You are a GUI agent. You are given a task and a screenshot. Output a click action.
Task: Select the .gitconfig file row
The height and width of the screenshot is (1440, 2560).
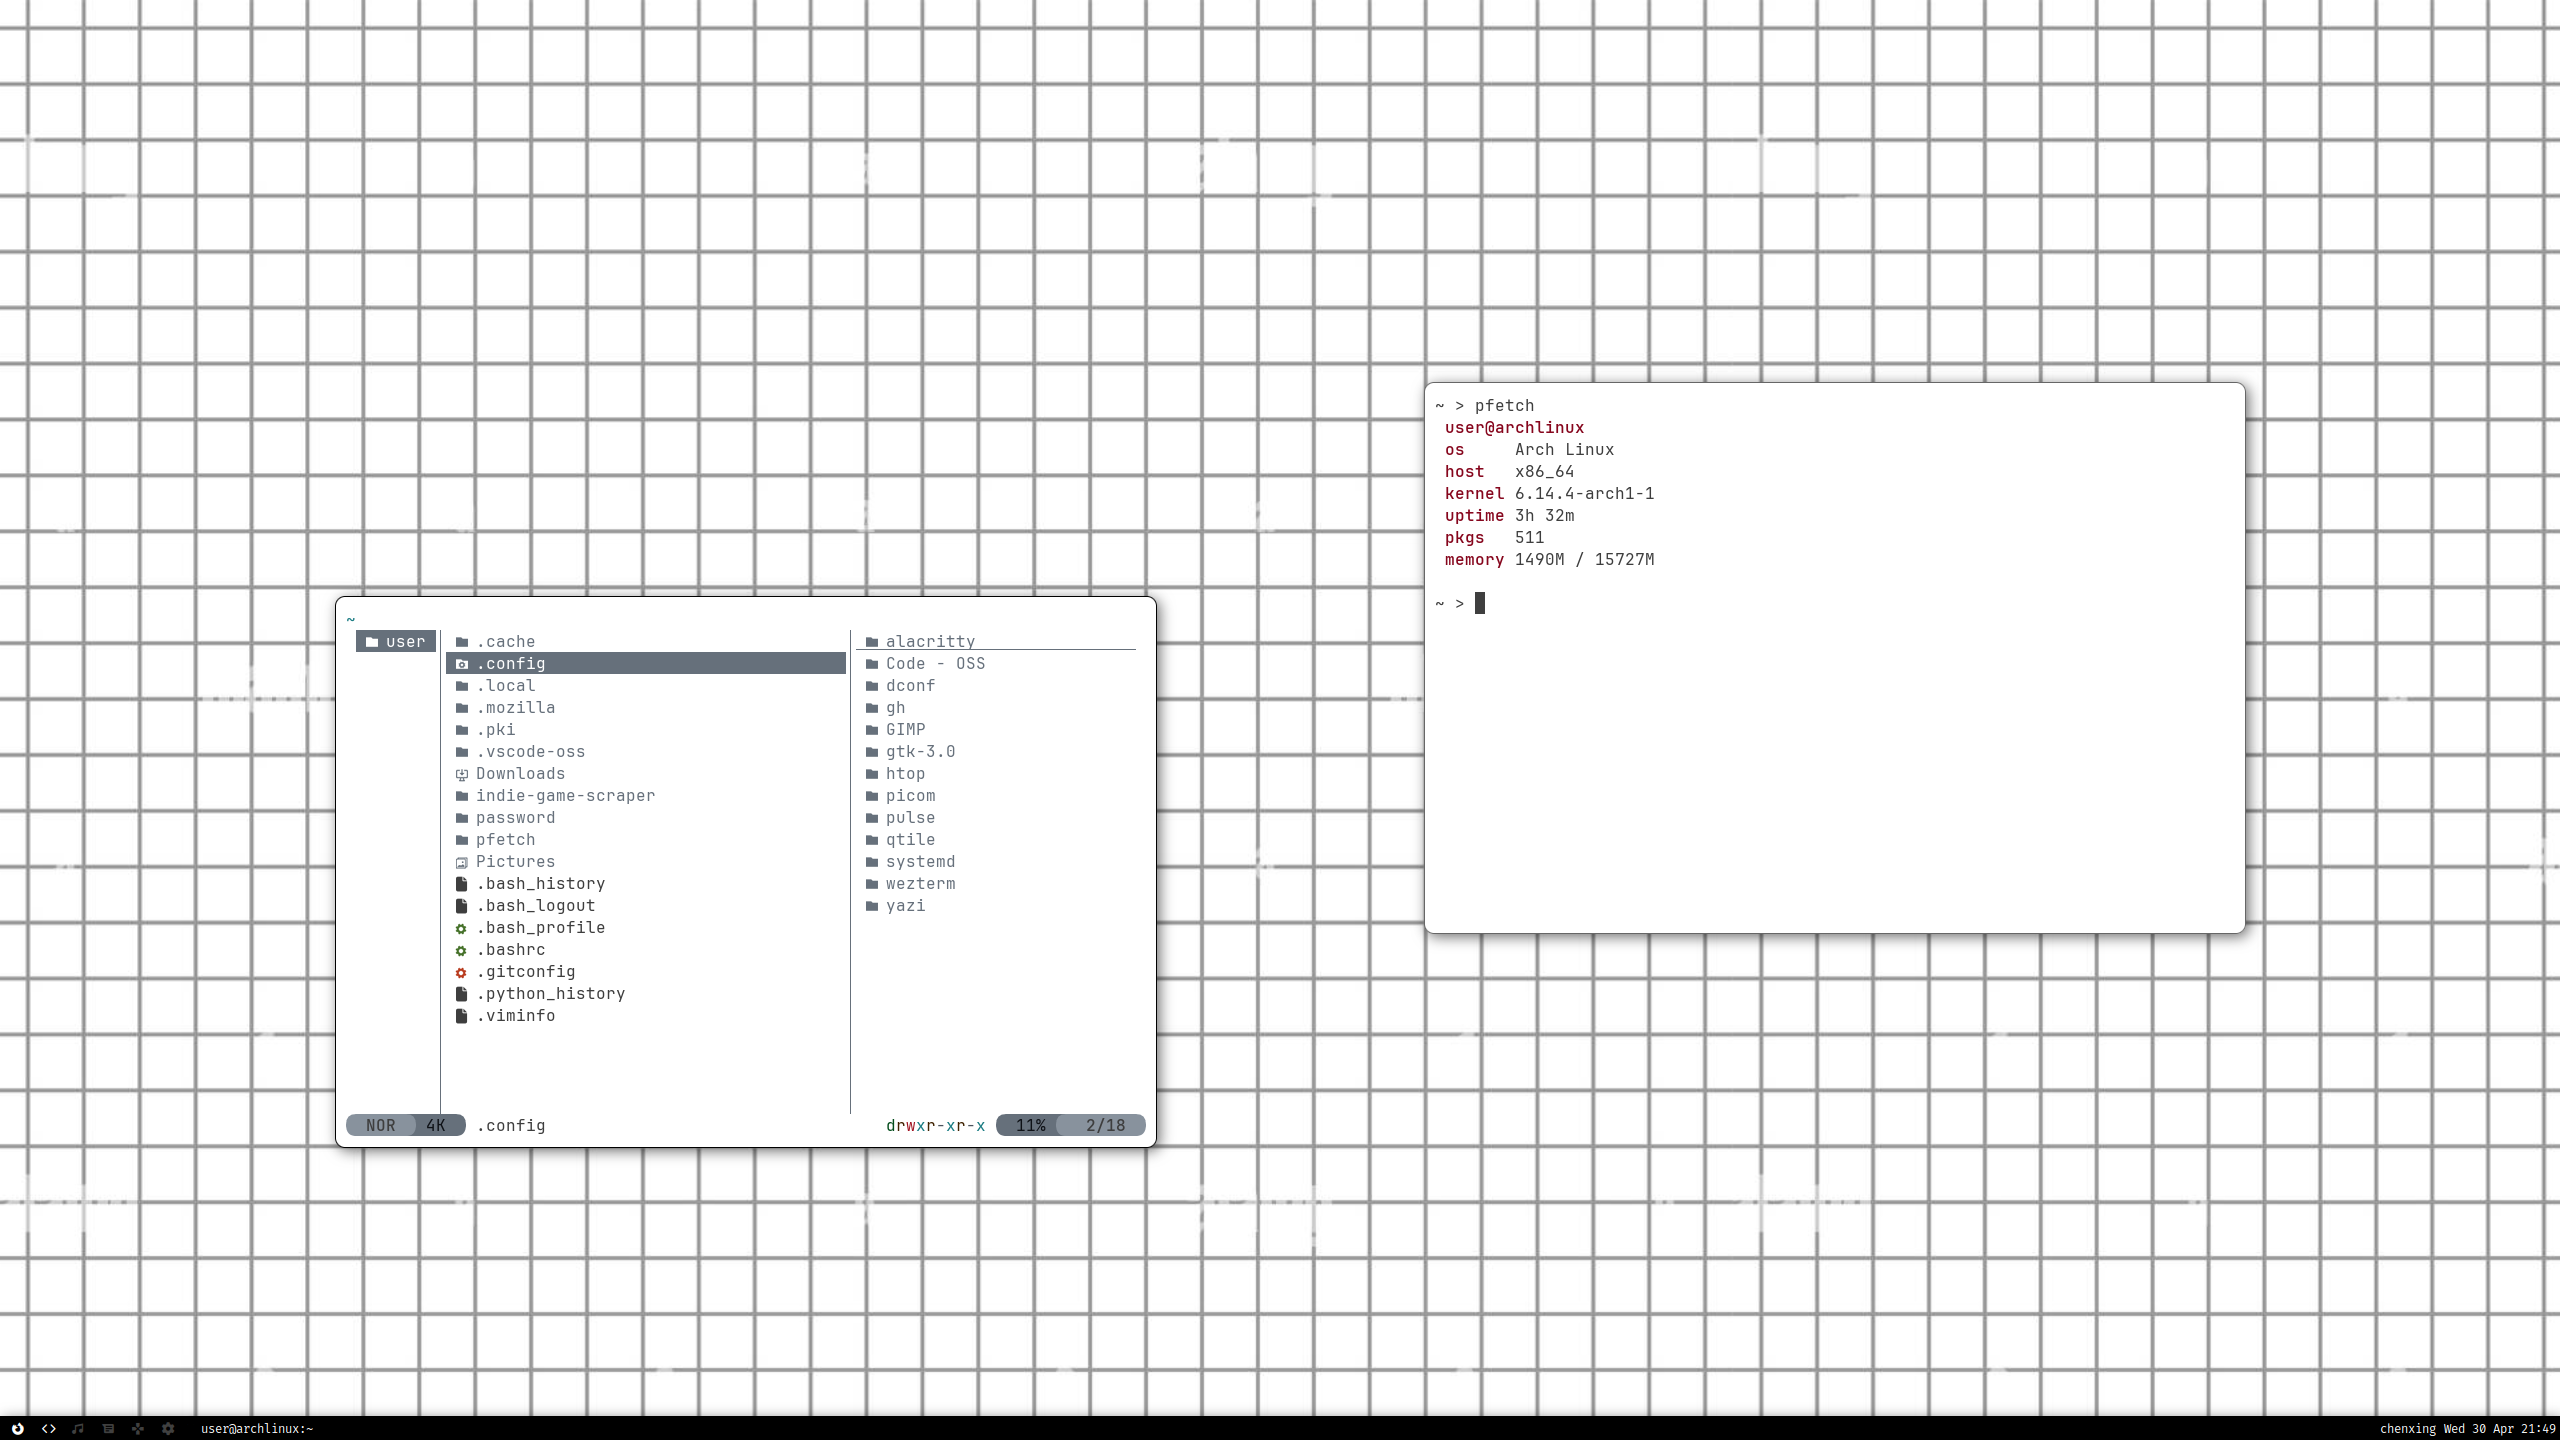click(646, 972)
